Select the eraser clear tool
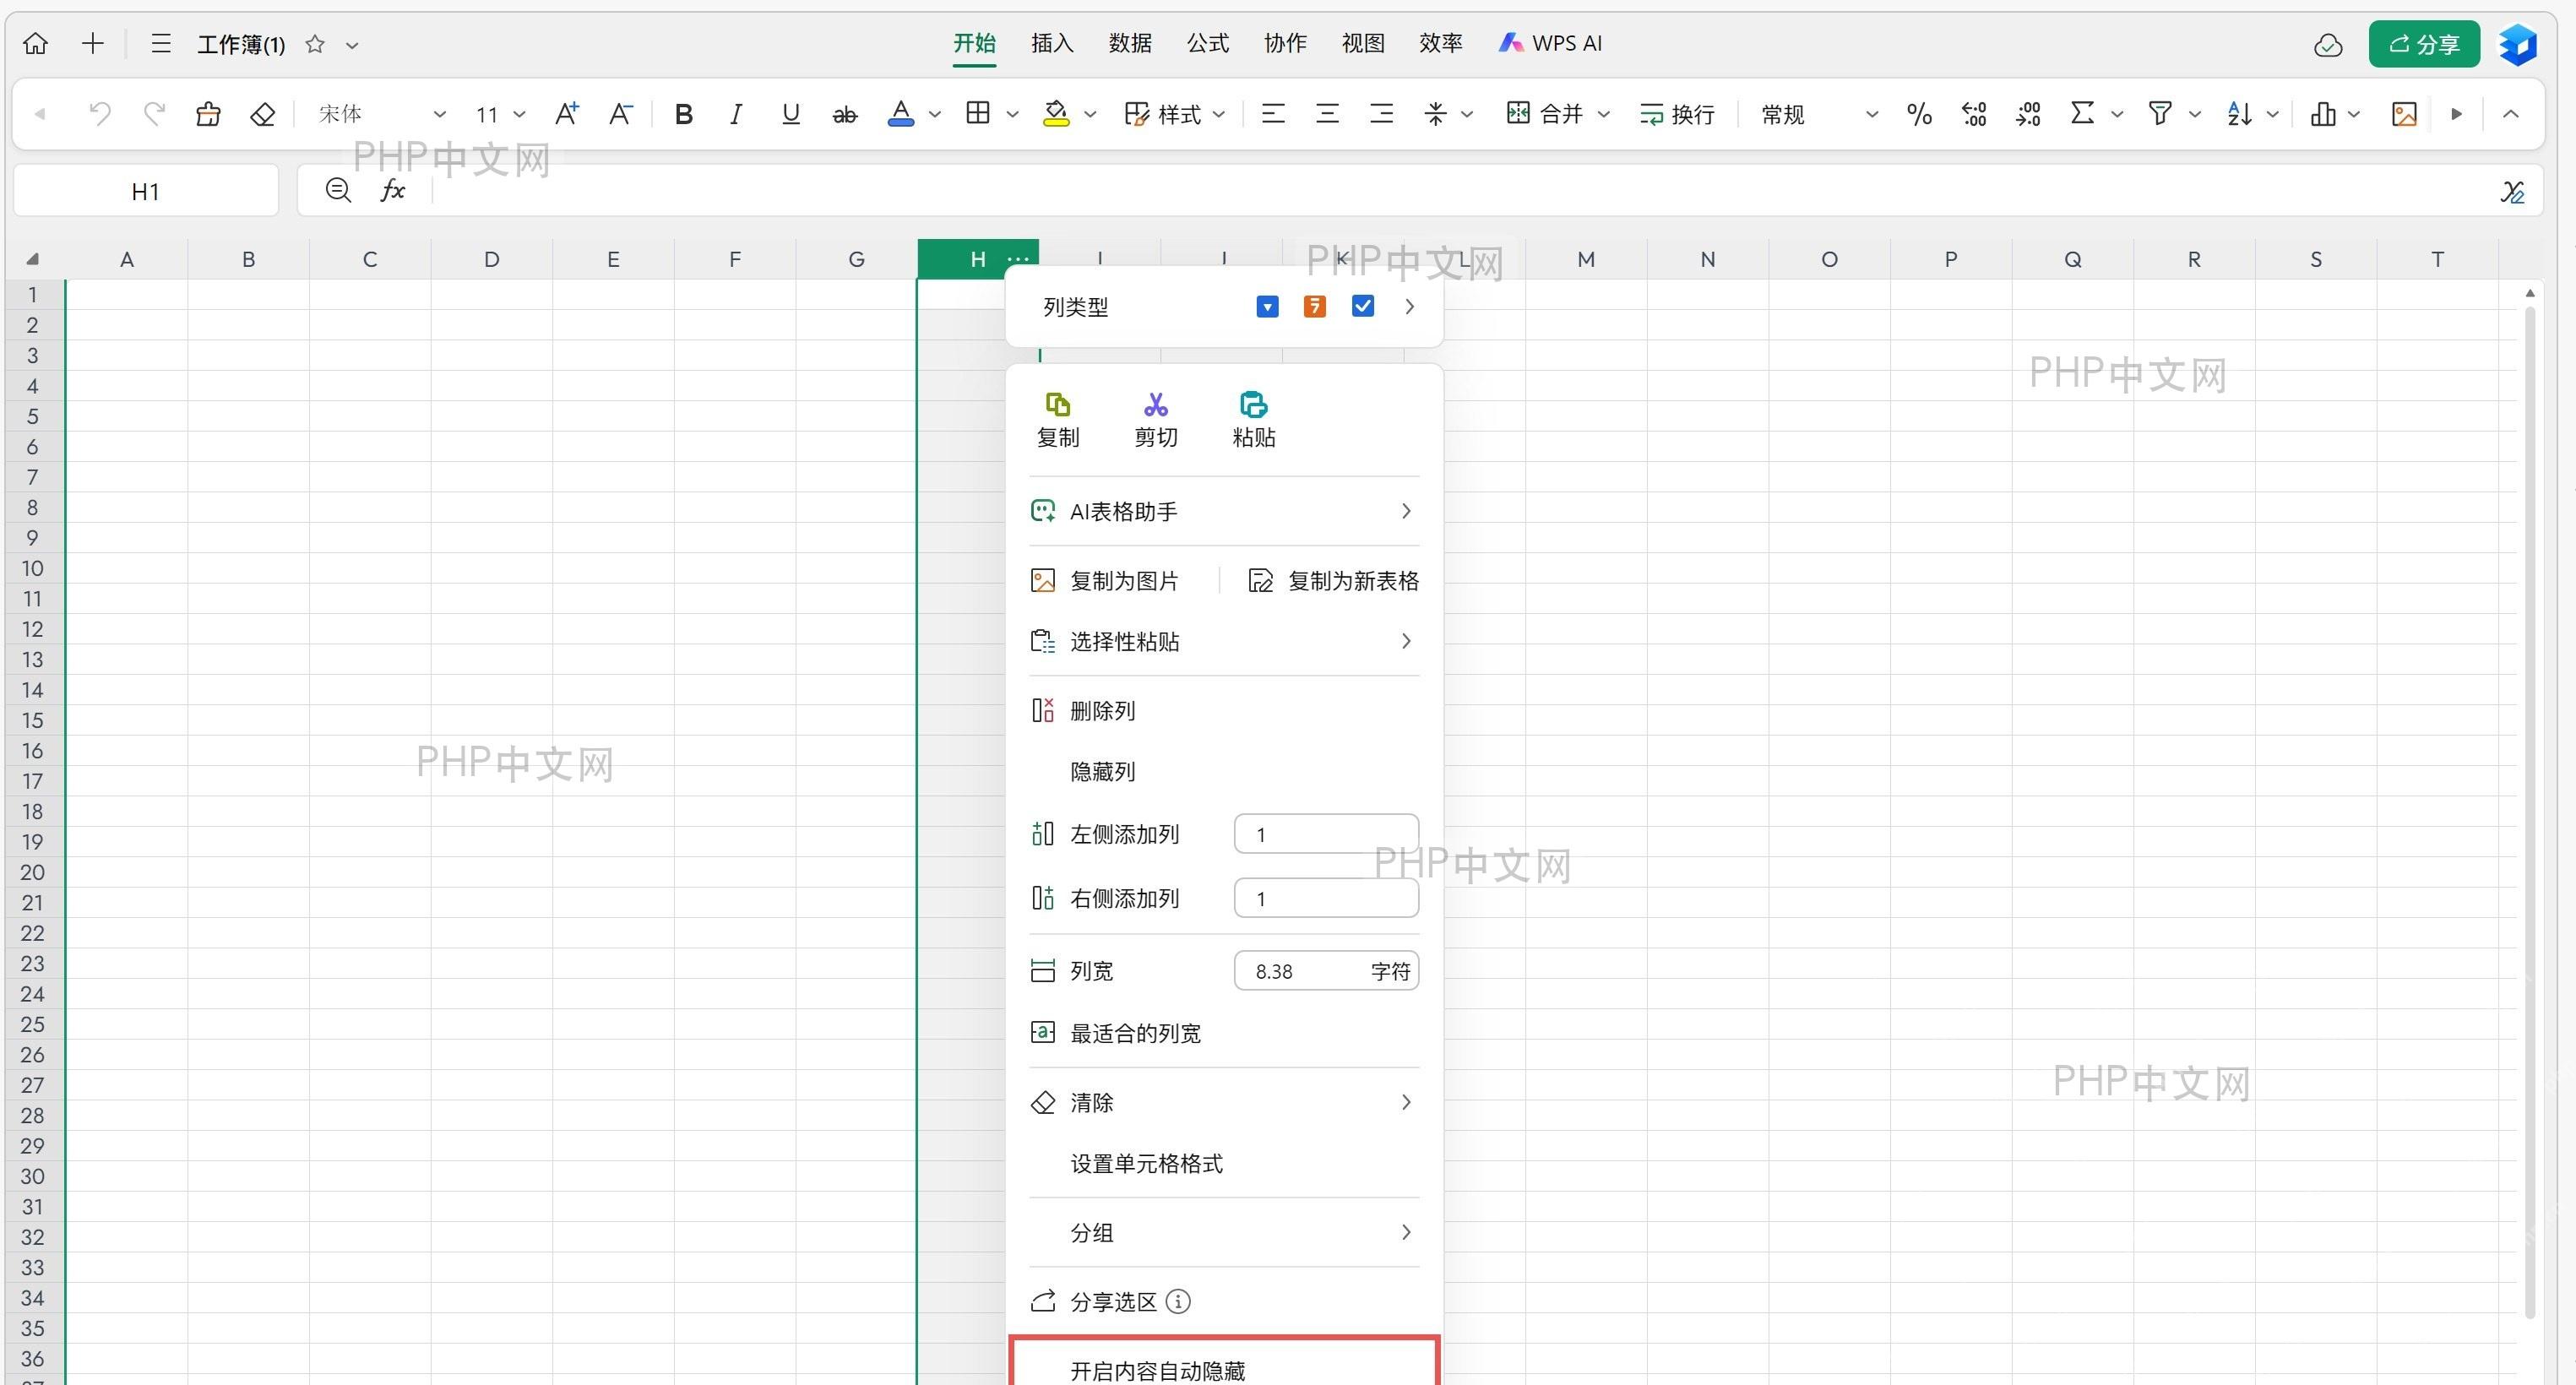This screenshot has width=2576, height=1385. pyautogui.click(x=262, y=114)
